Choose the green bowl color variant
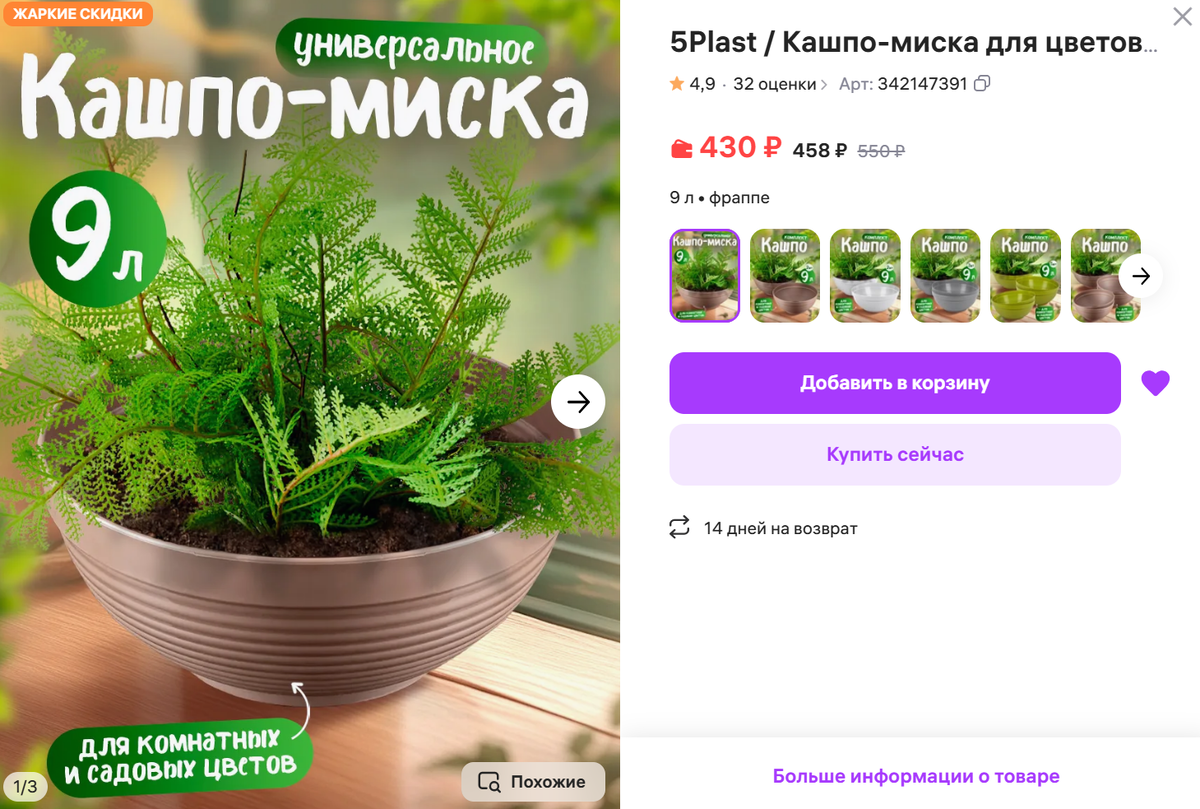This screenshot has width=1200, height=809. [1025, 276]
